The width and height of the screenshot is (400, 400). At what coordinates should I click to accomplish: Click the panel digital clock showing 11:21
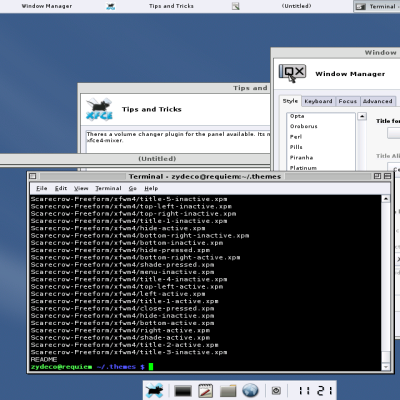click(315, 390)
